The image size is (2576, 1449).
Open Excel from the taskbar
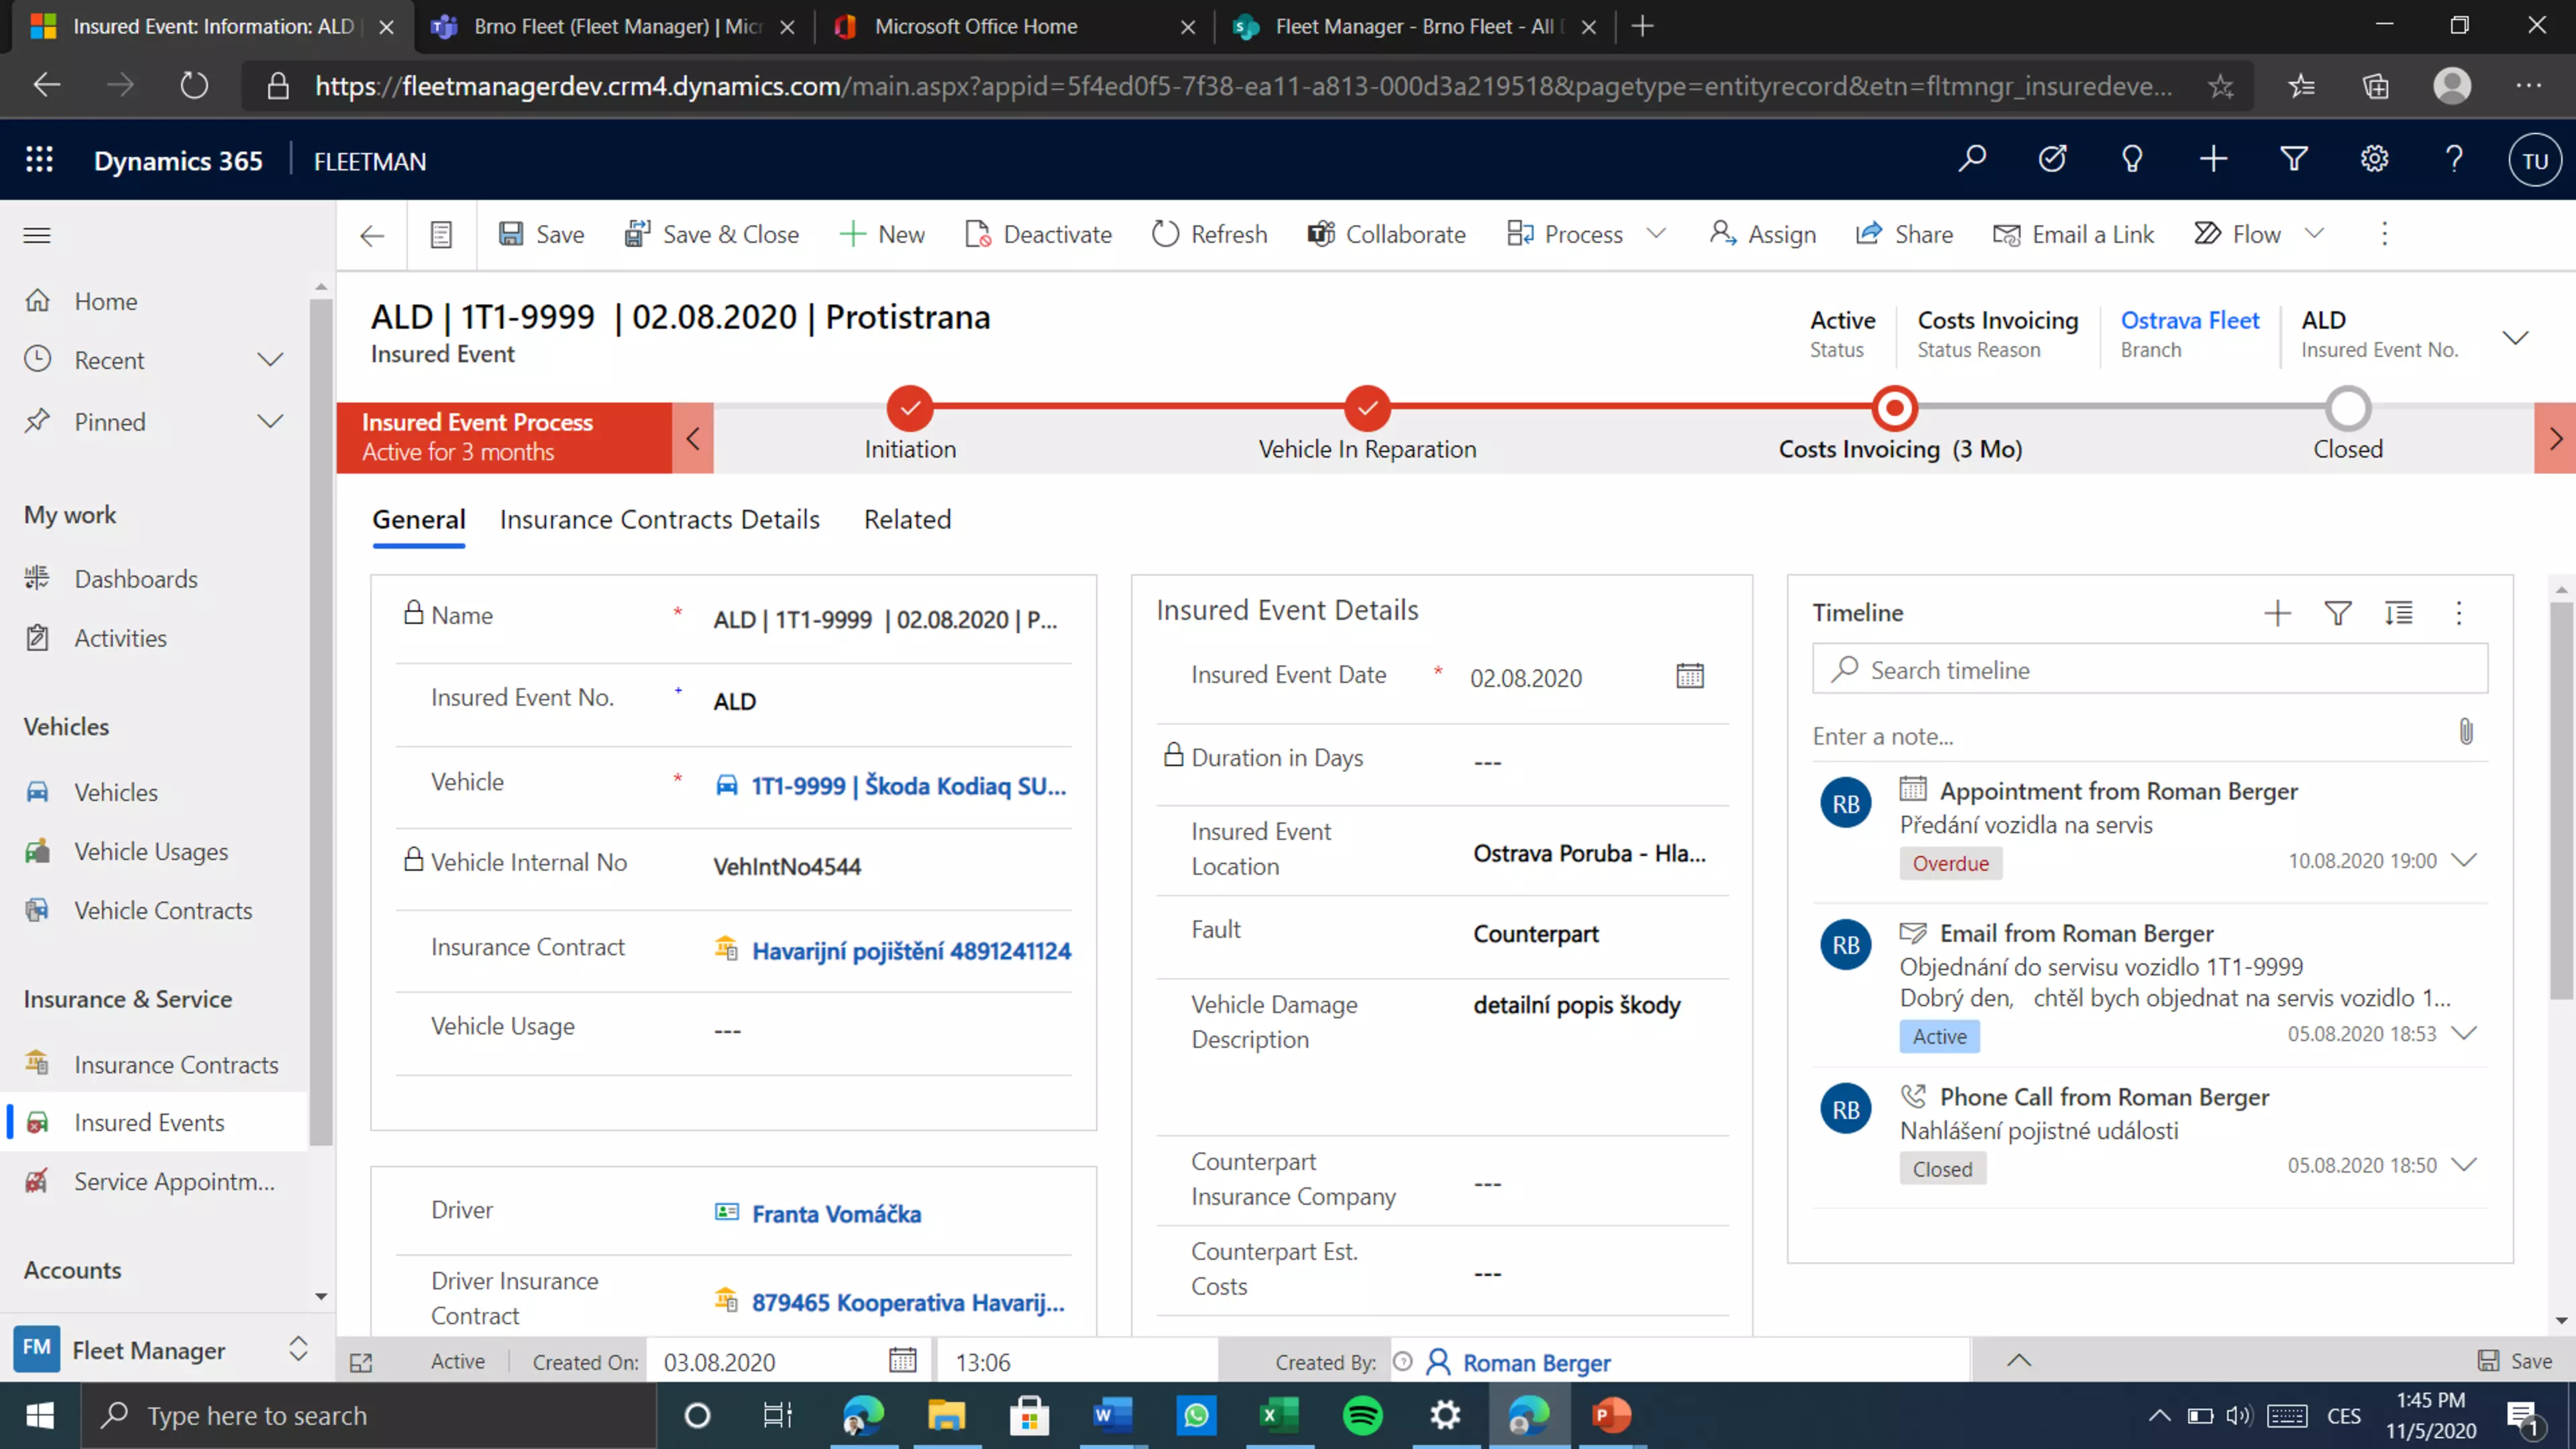click(x=1279, y=1415)
